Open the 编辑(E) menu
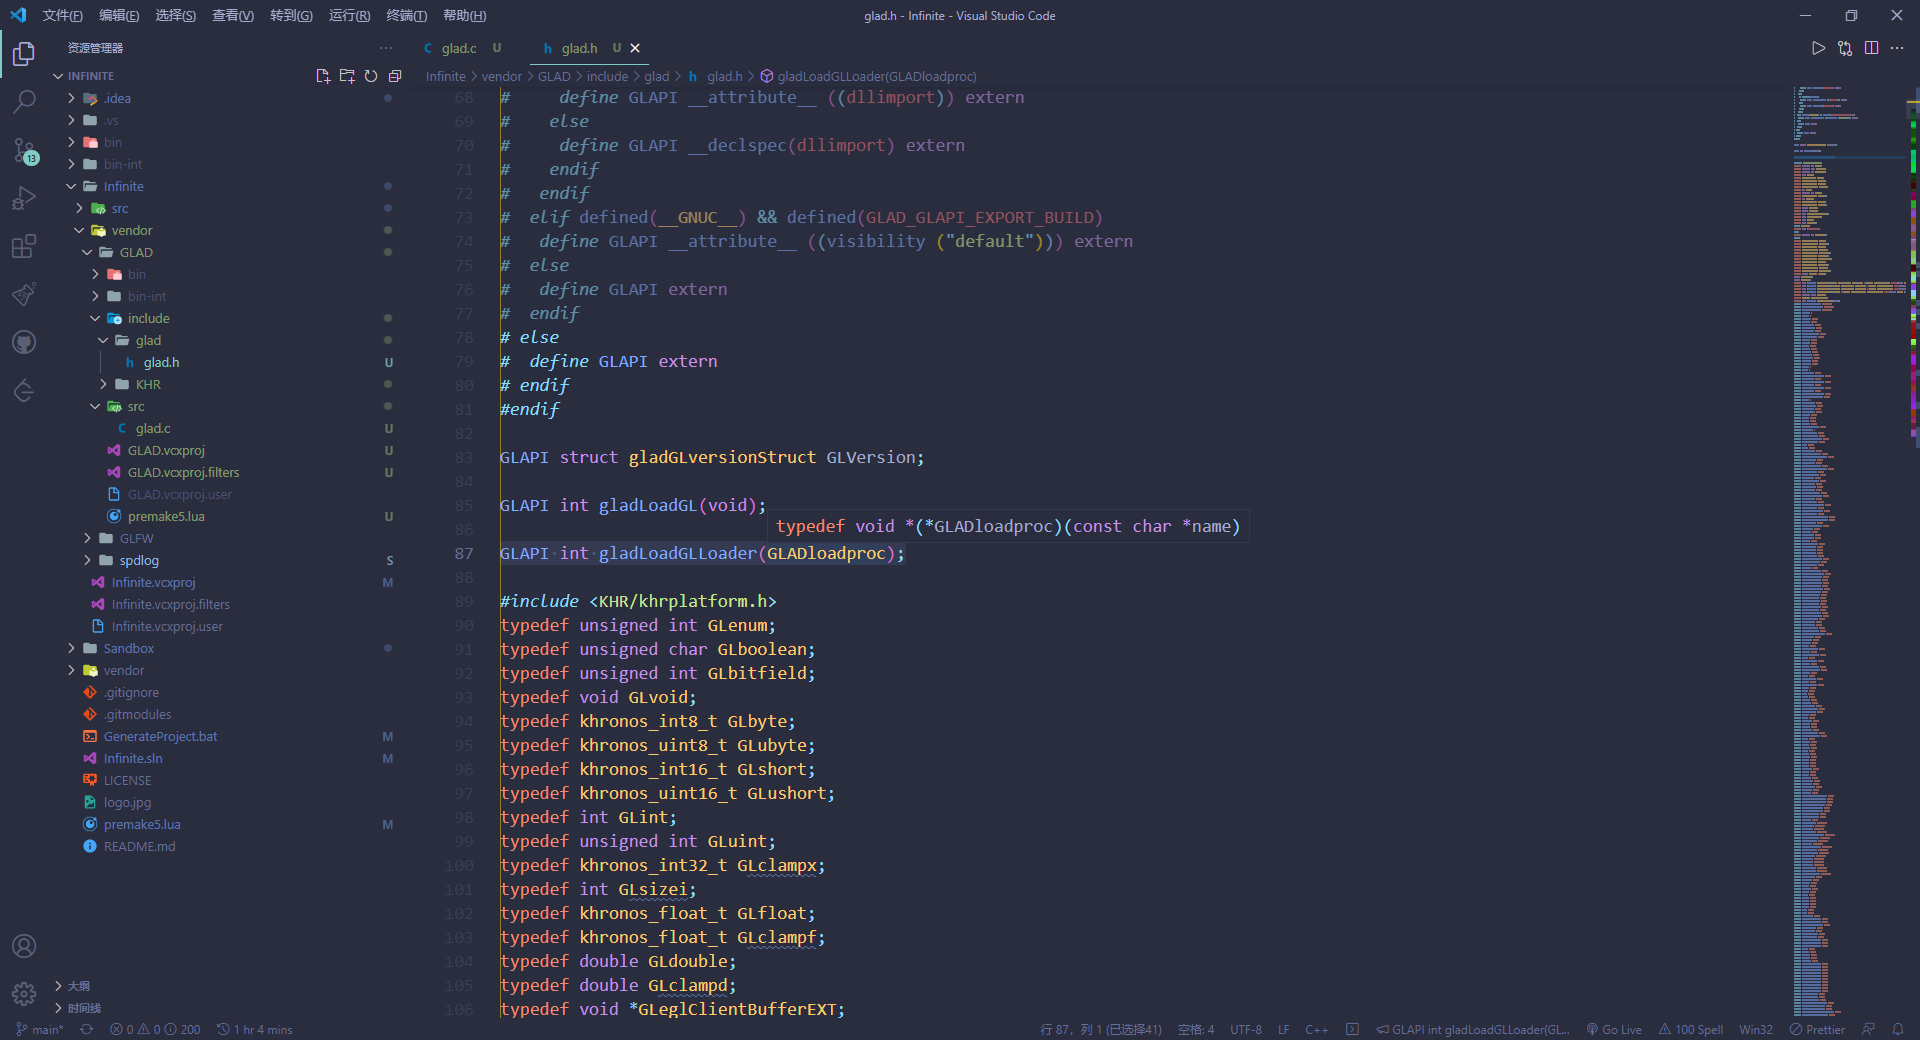 click(x=119, y=15)
